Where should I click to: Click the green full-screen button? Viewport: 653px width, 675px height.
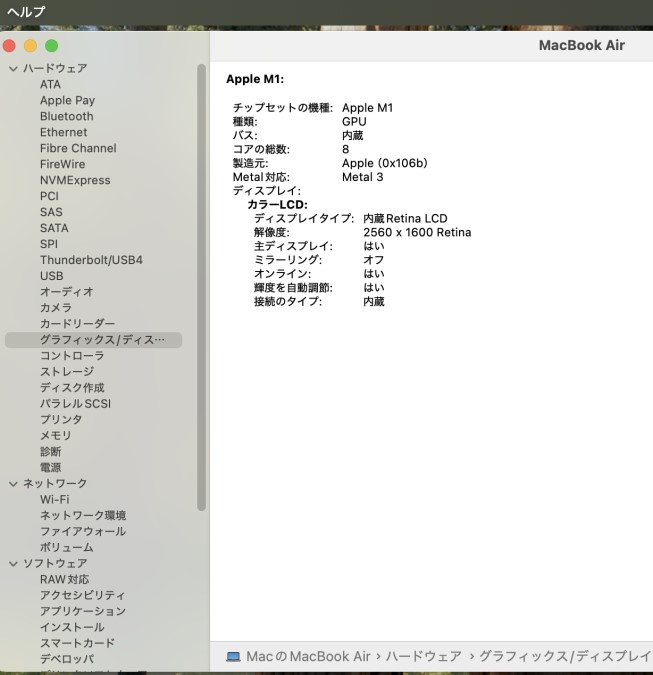tap(52, 46)
